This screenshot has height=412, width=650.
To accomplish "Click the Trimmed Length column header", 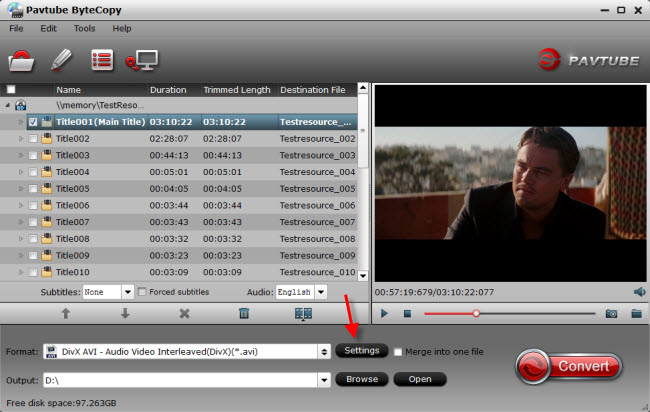I will pyautogui.click(x=239, y=90).
